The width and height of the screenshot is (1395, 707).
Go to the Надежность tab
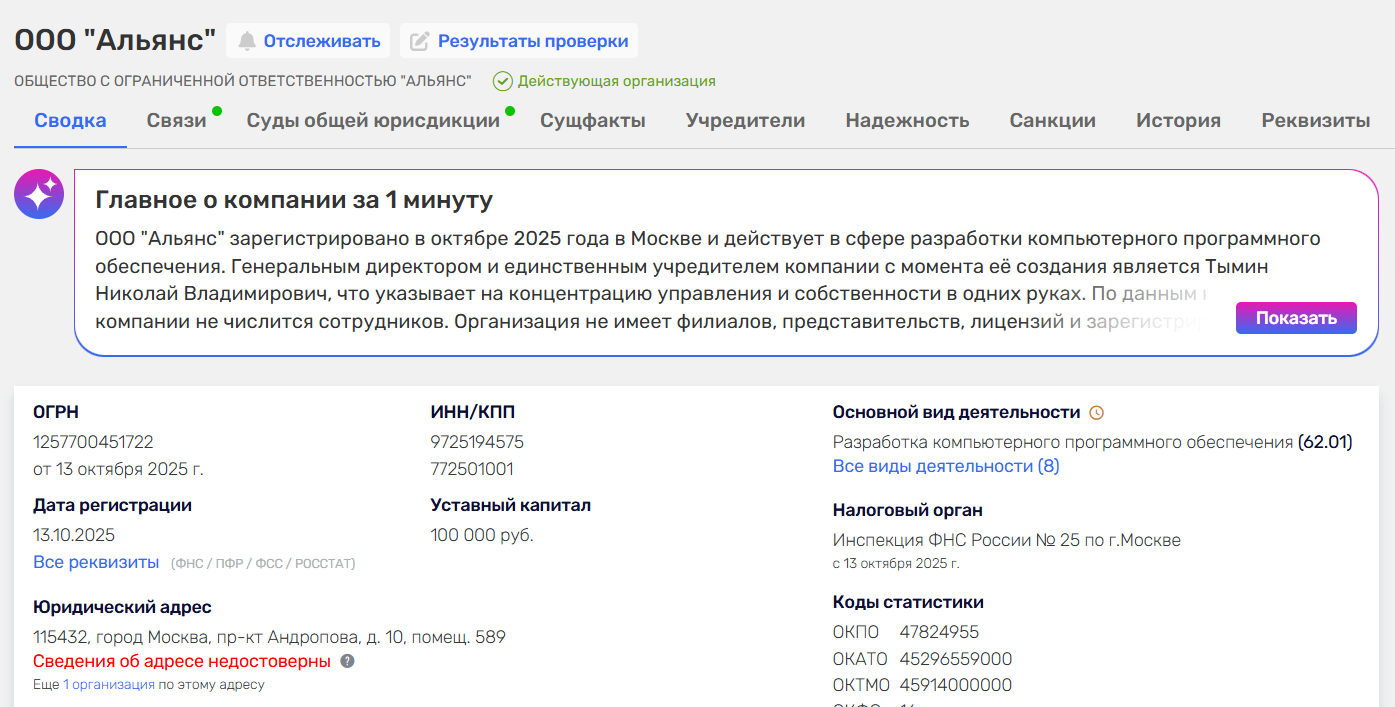907,121
